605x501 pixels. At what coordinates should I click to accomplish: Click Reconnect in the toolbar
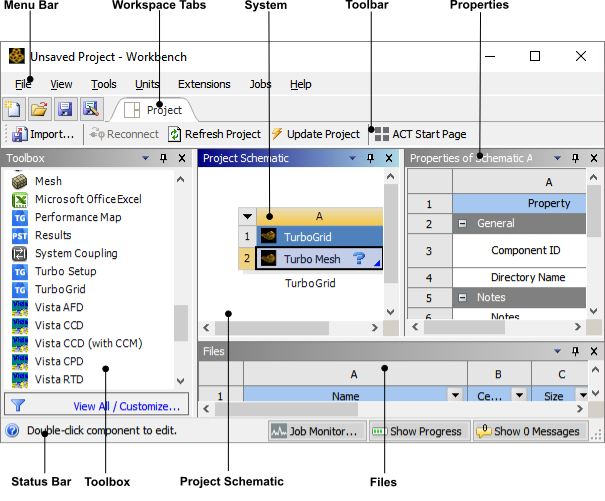[x=124, y=134]
